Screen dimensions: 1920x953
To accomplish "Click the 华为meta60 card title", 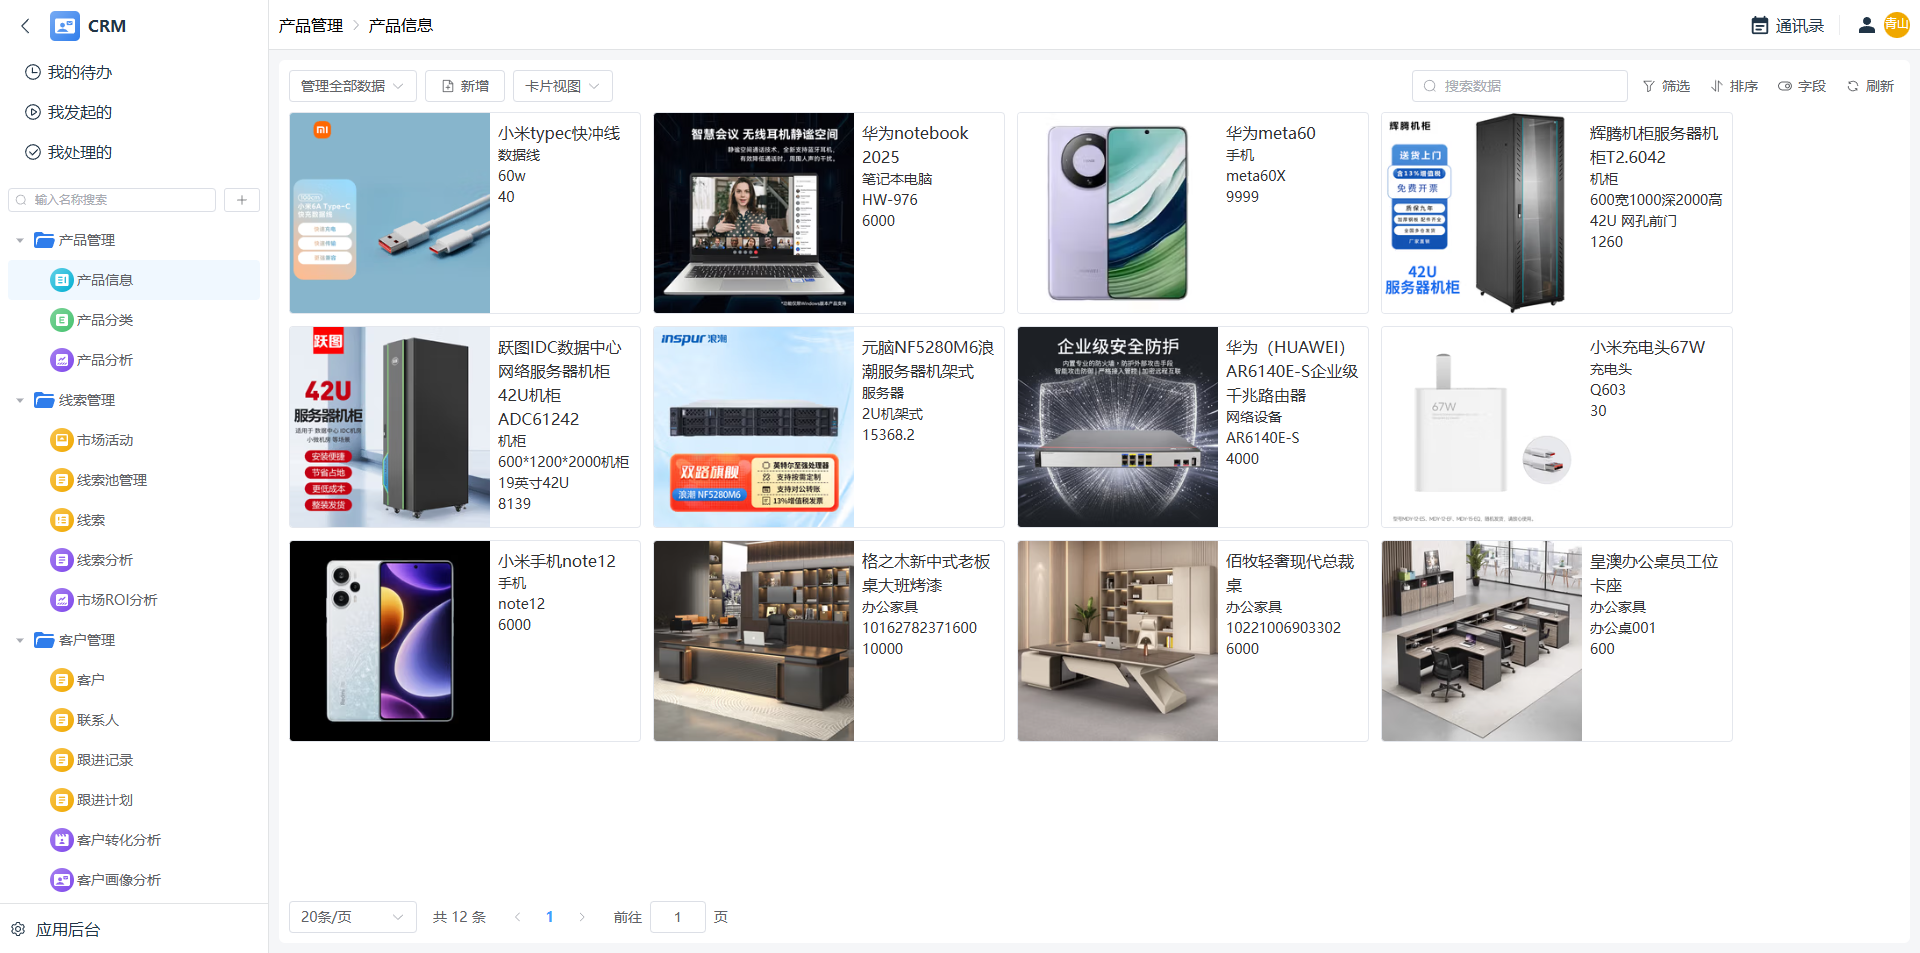I will coord(1271,133).
